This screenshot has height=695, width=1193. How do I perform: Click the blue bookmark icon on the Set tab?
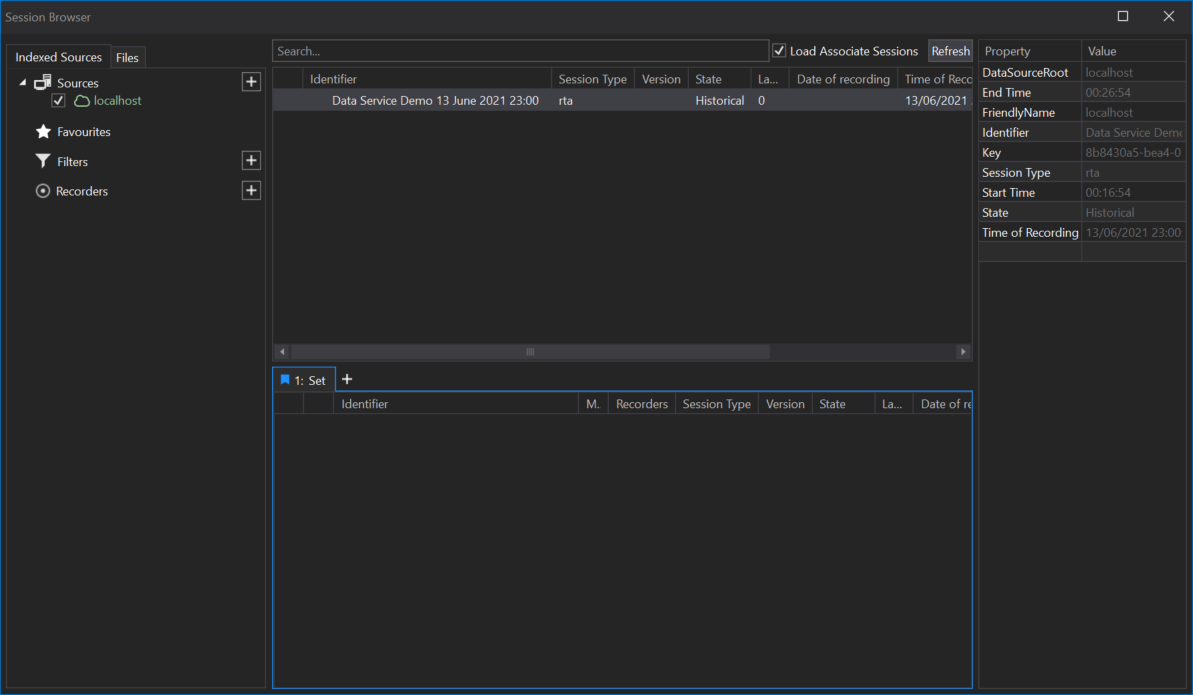[x=284, y=379]
